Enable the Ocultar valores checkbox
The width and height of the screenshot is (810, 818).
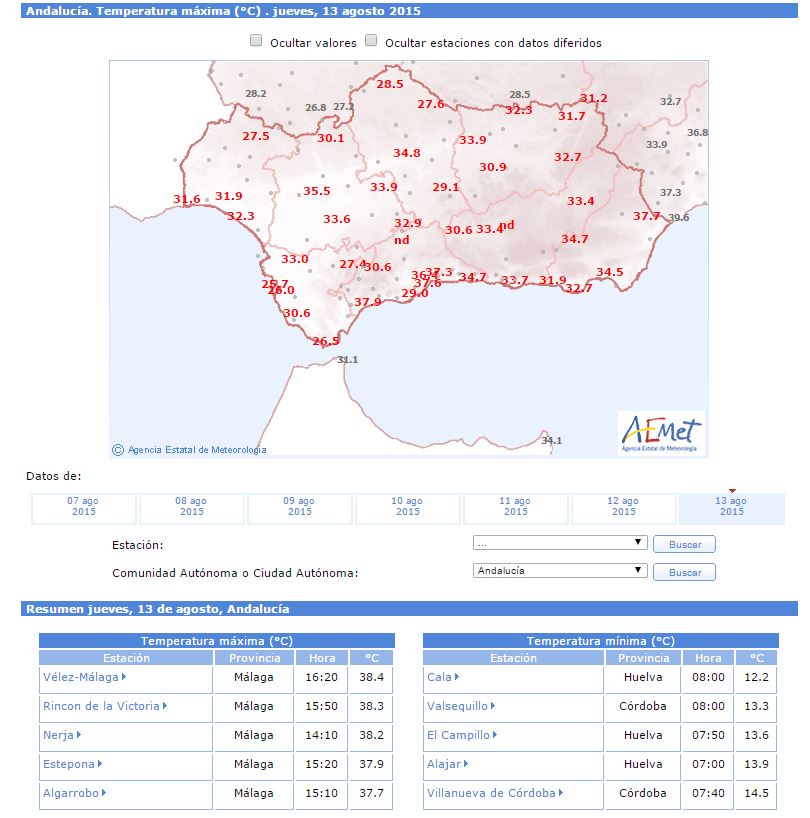point(256,42)
